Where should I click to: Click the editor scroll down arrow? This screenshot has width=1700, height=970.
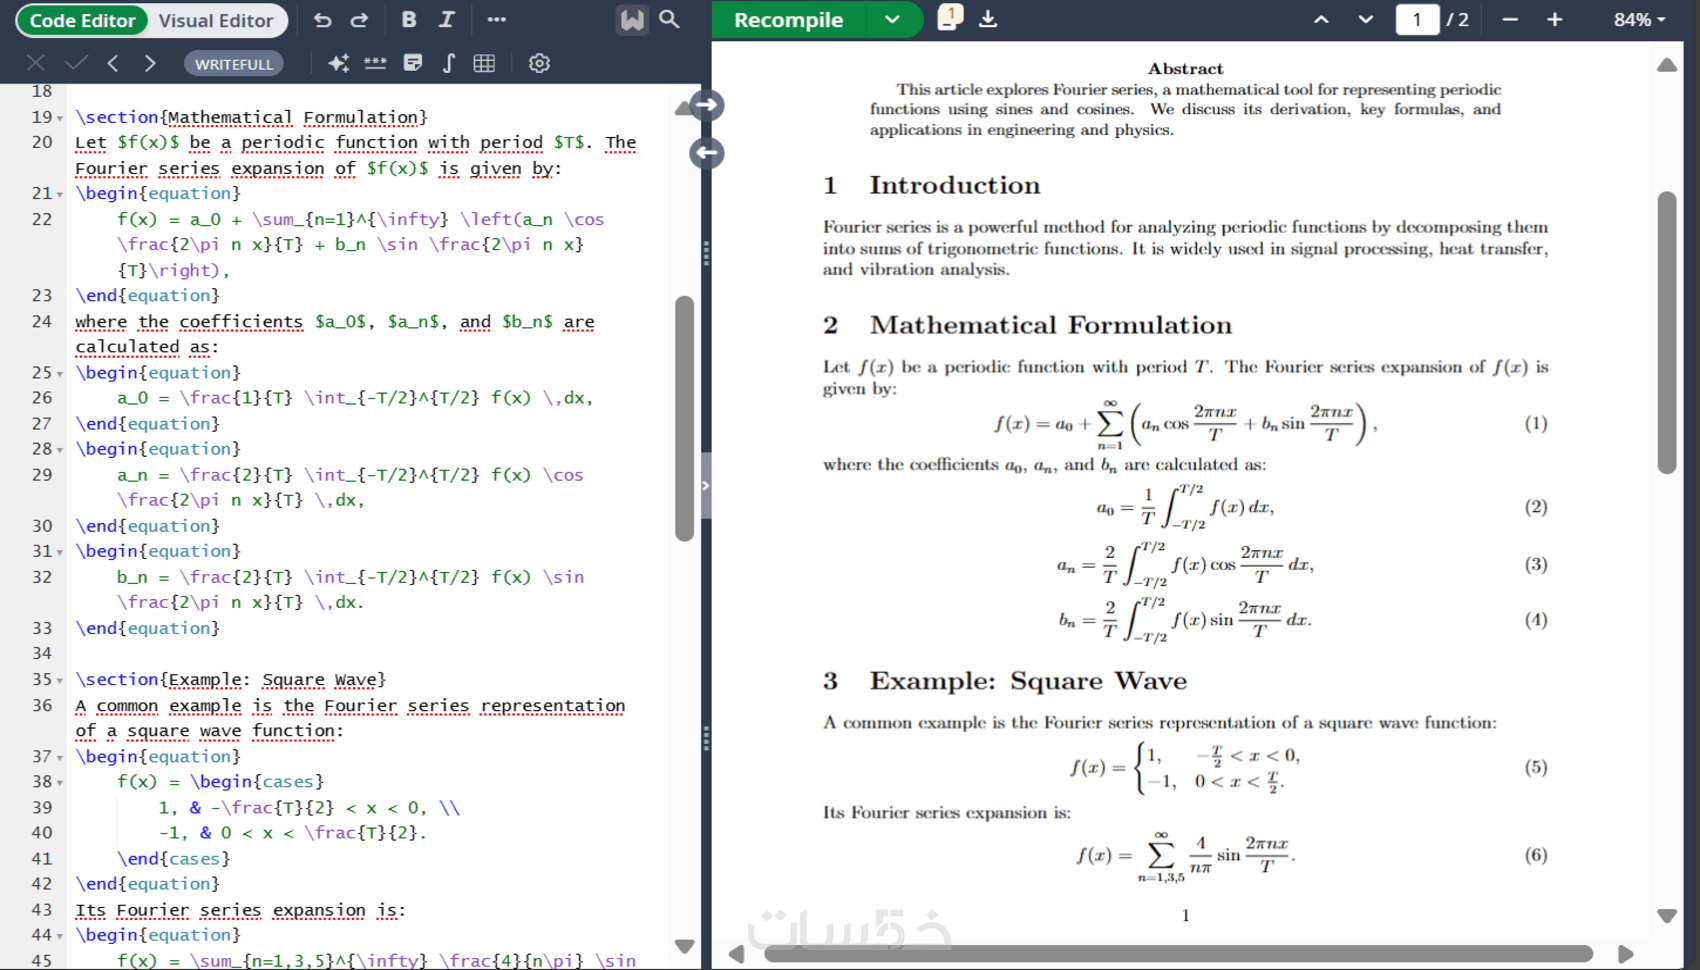point(685,946)
